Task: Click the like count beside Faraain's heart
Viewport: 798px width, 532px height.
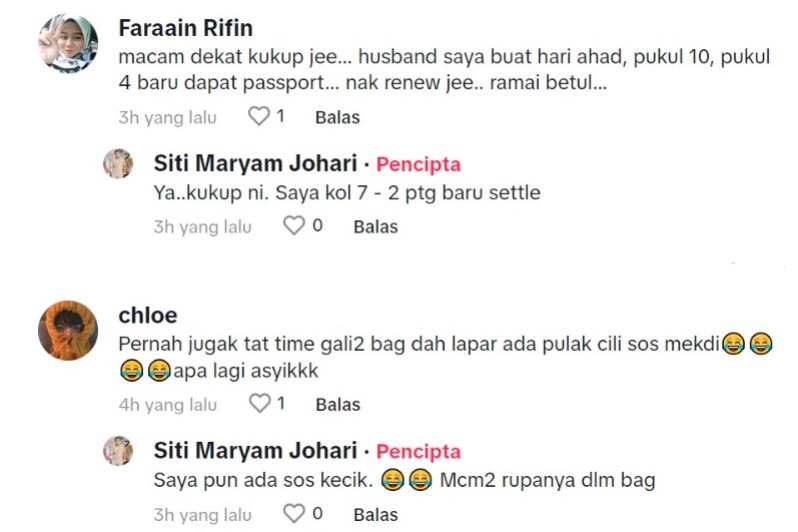Action: [x=280, y=117]
